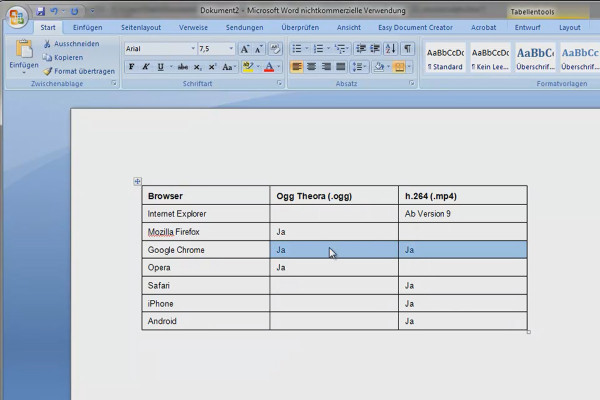Click the Kopieren button
This screenshot has height=400, width=600.
[63, 57]
